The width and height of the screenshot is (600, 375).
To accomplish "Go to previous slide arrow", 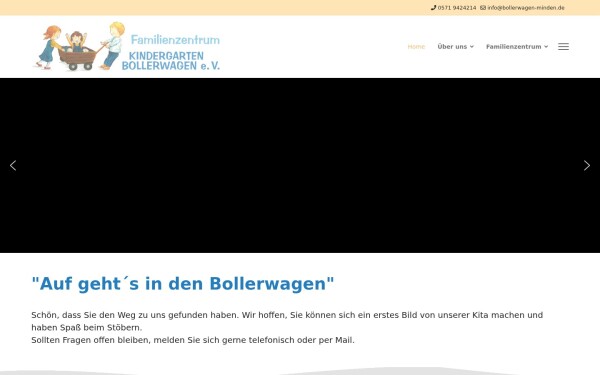I will pos(13,165).
